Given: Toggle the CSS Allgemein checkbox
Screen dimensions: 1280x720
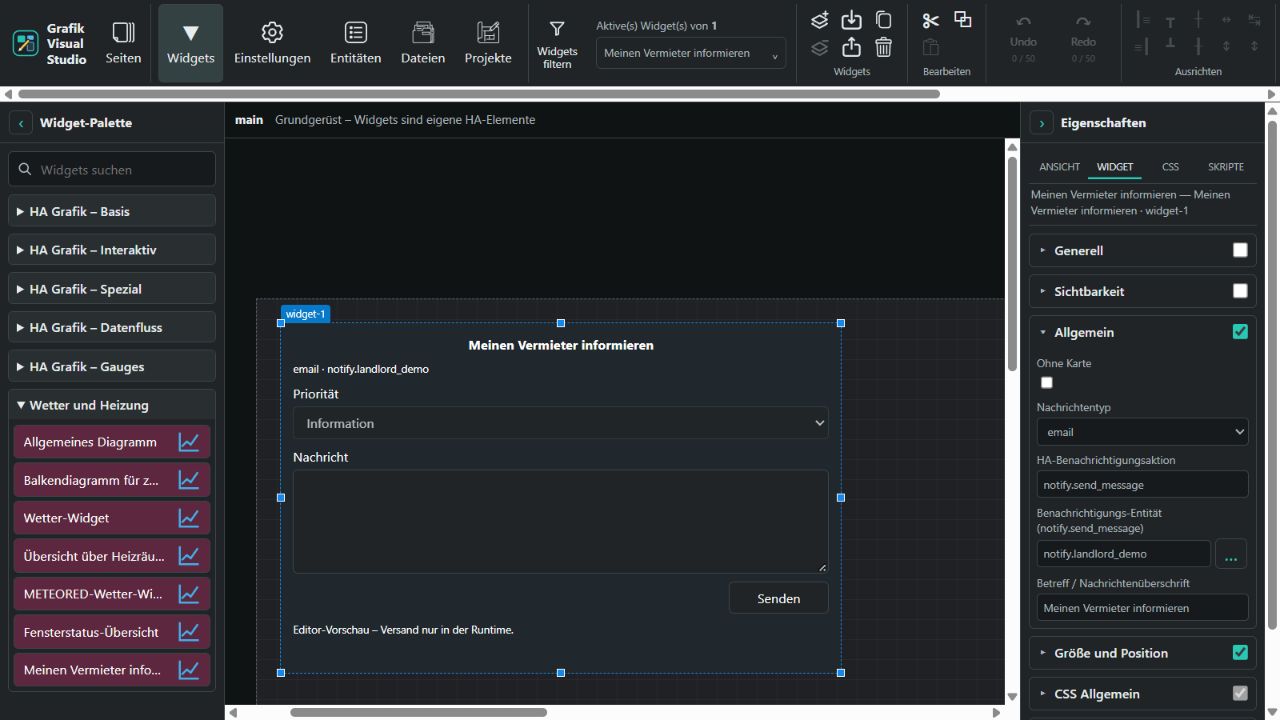Looking at the screenshot, I should 1240,693.
